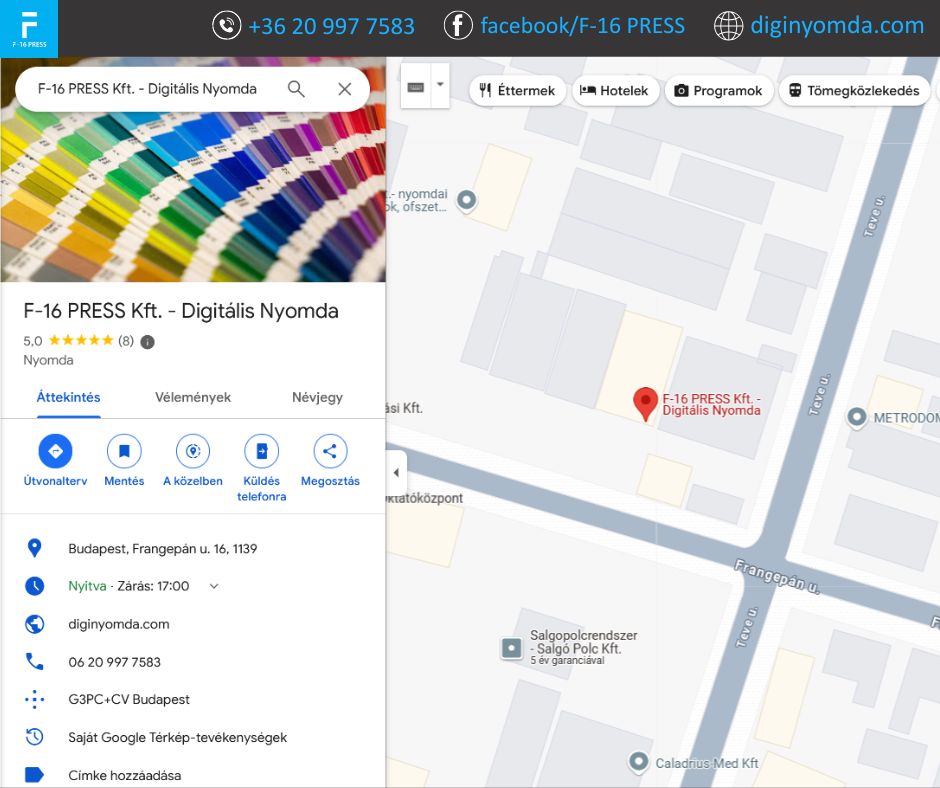Image resolution: width=940 pixels, height=788 pixels.
Task: Filter map by Éttermek
Action: pos(517,90)
